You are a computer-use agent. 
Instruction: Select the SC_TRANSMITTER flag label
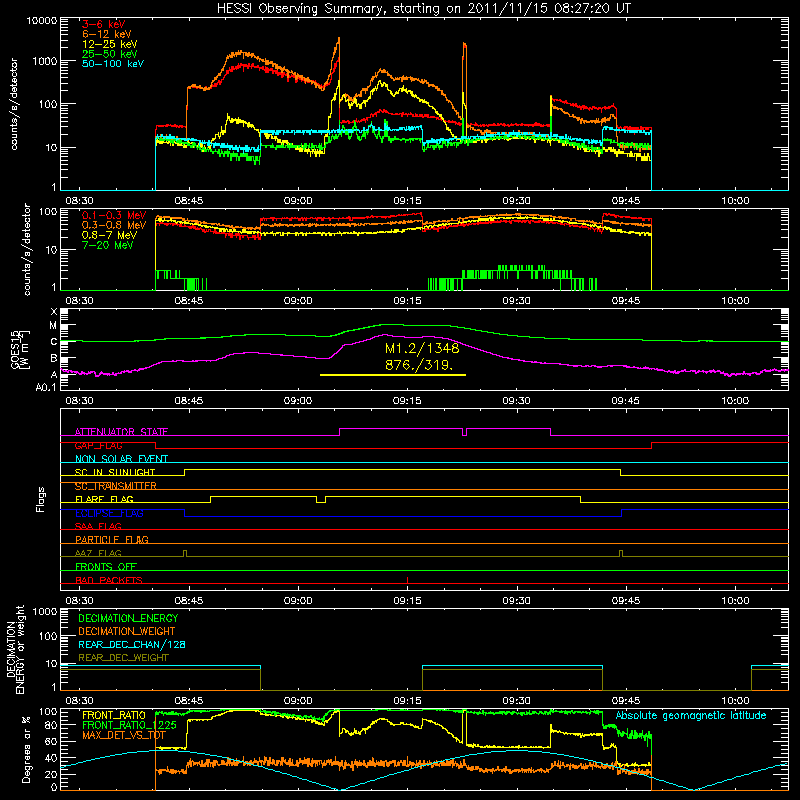coord(116,486)
